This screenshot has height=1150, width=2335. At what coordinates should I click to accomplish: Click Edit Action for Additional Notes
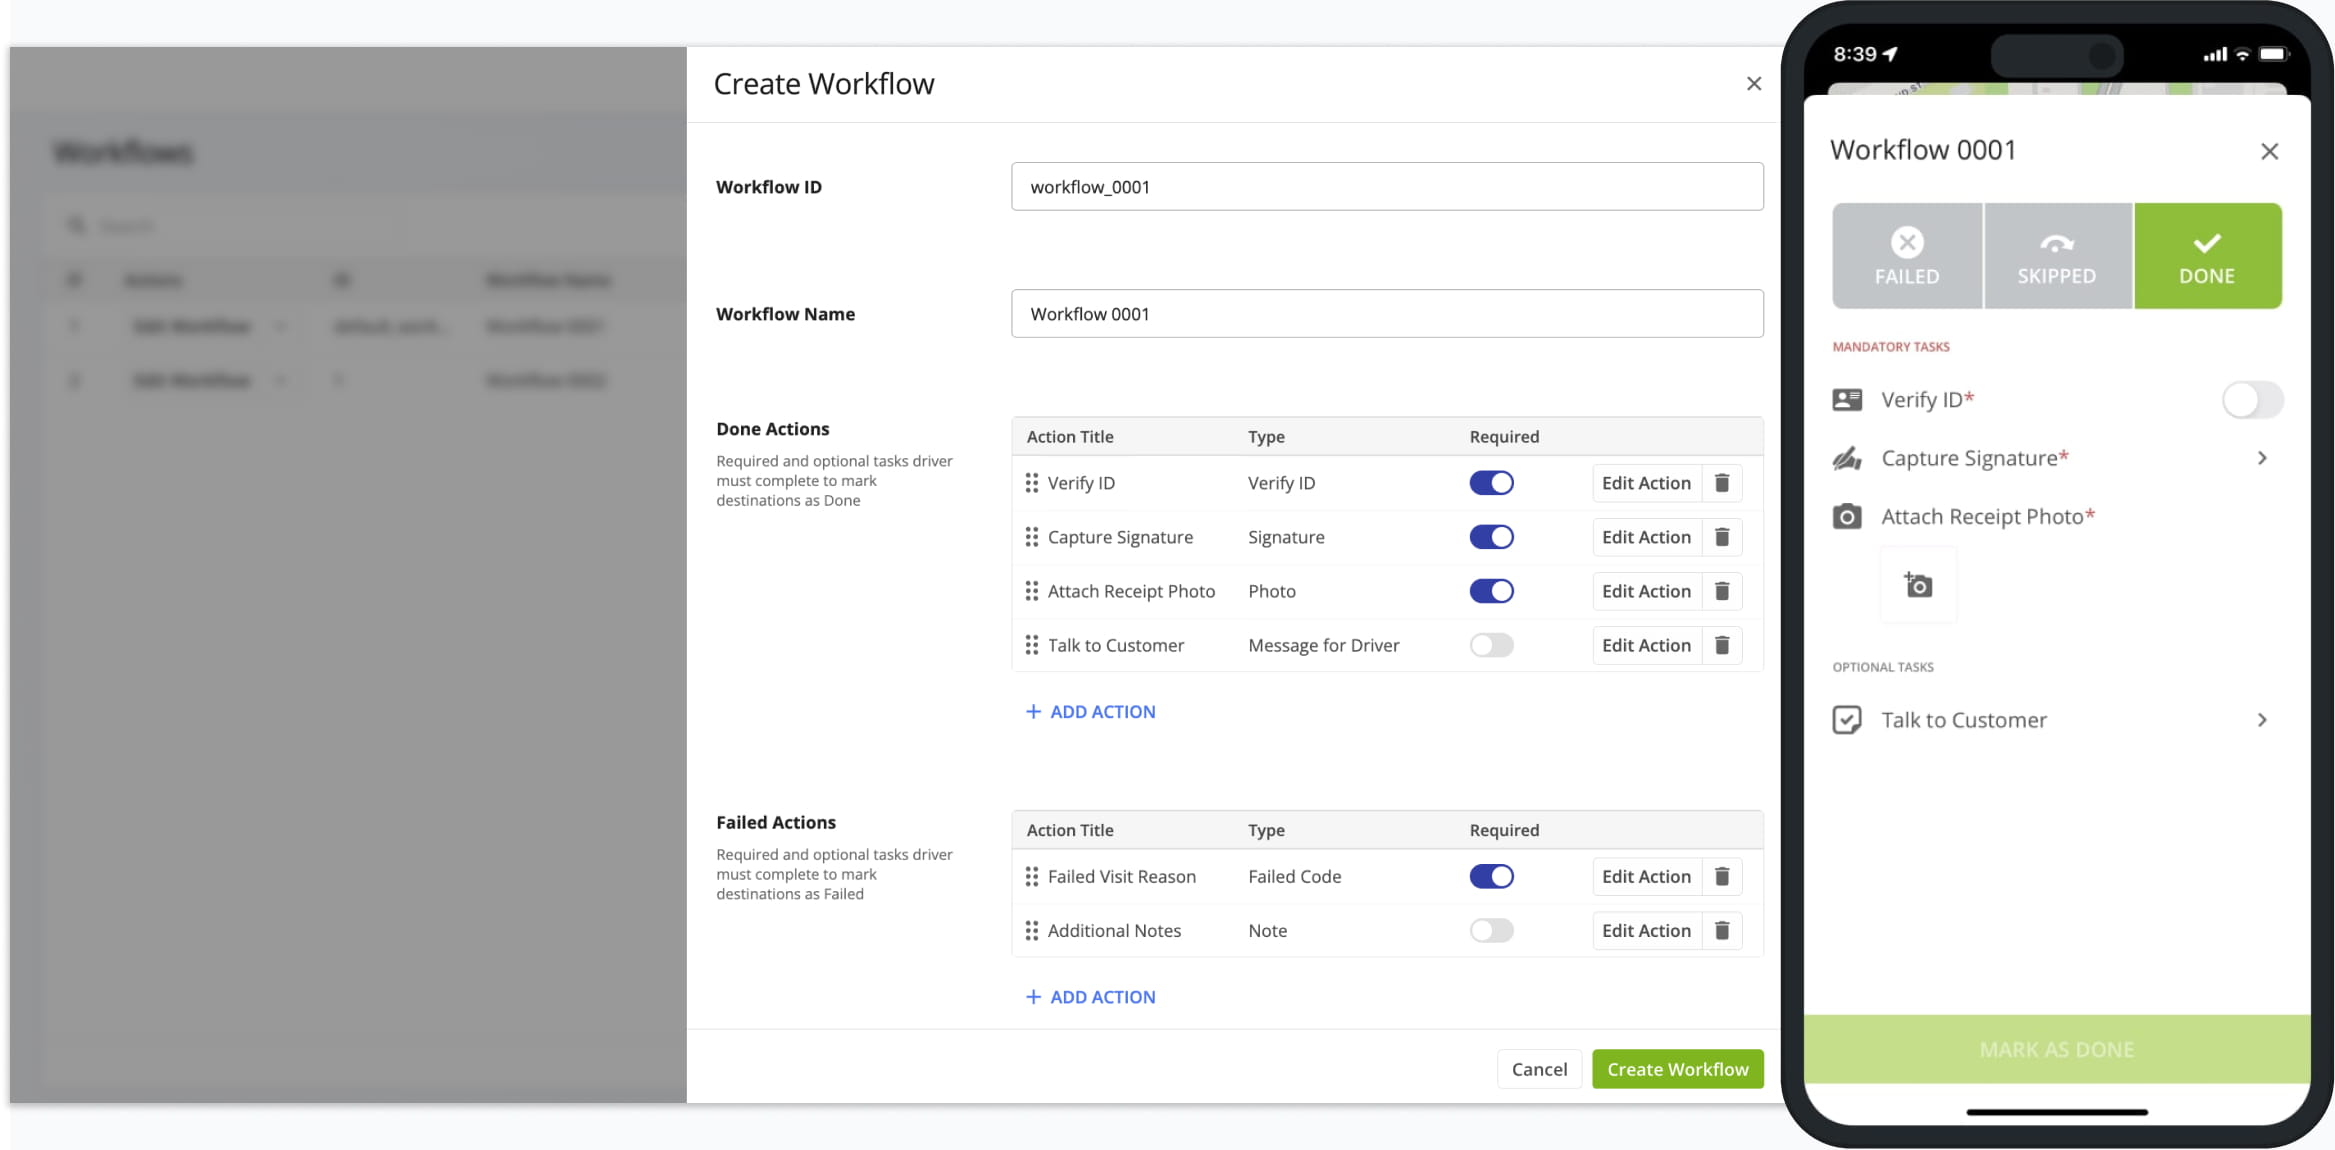click(x=1645, y=931)
